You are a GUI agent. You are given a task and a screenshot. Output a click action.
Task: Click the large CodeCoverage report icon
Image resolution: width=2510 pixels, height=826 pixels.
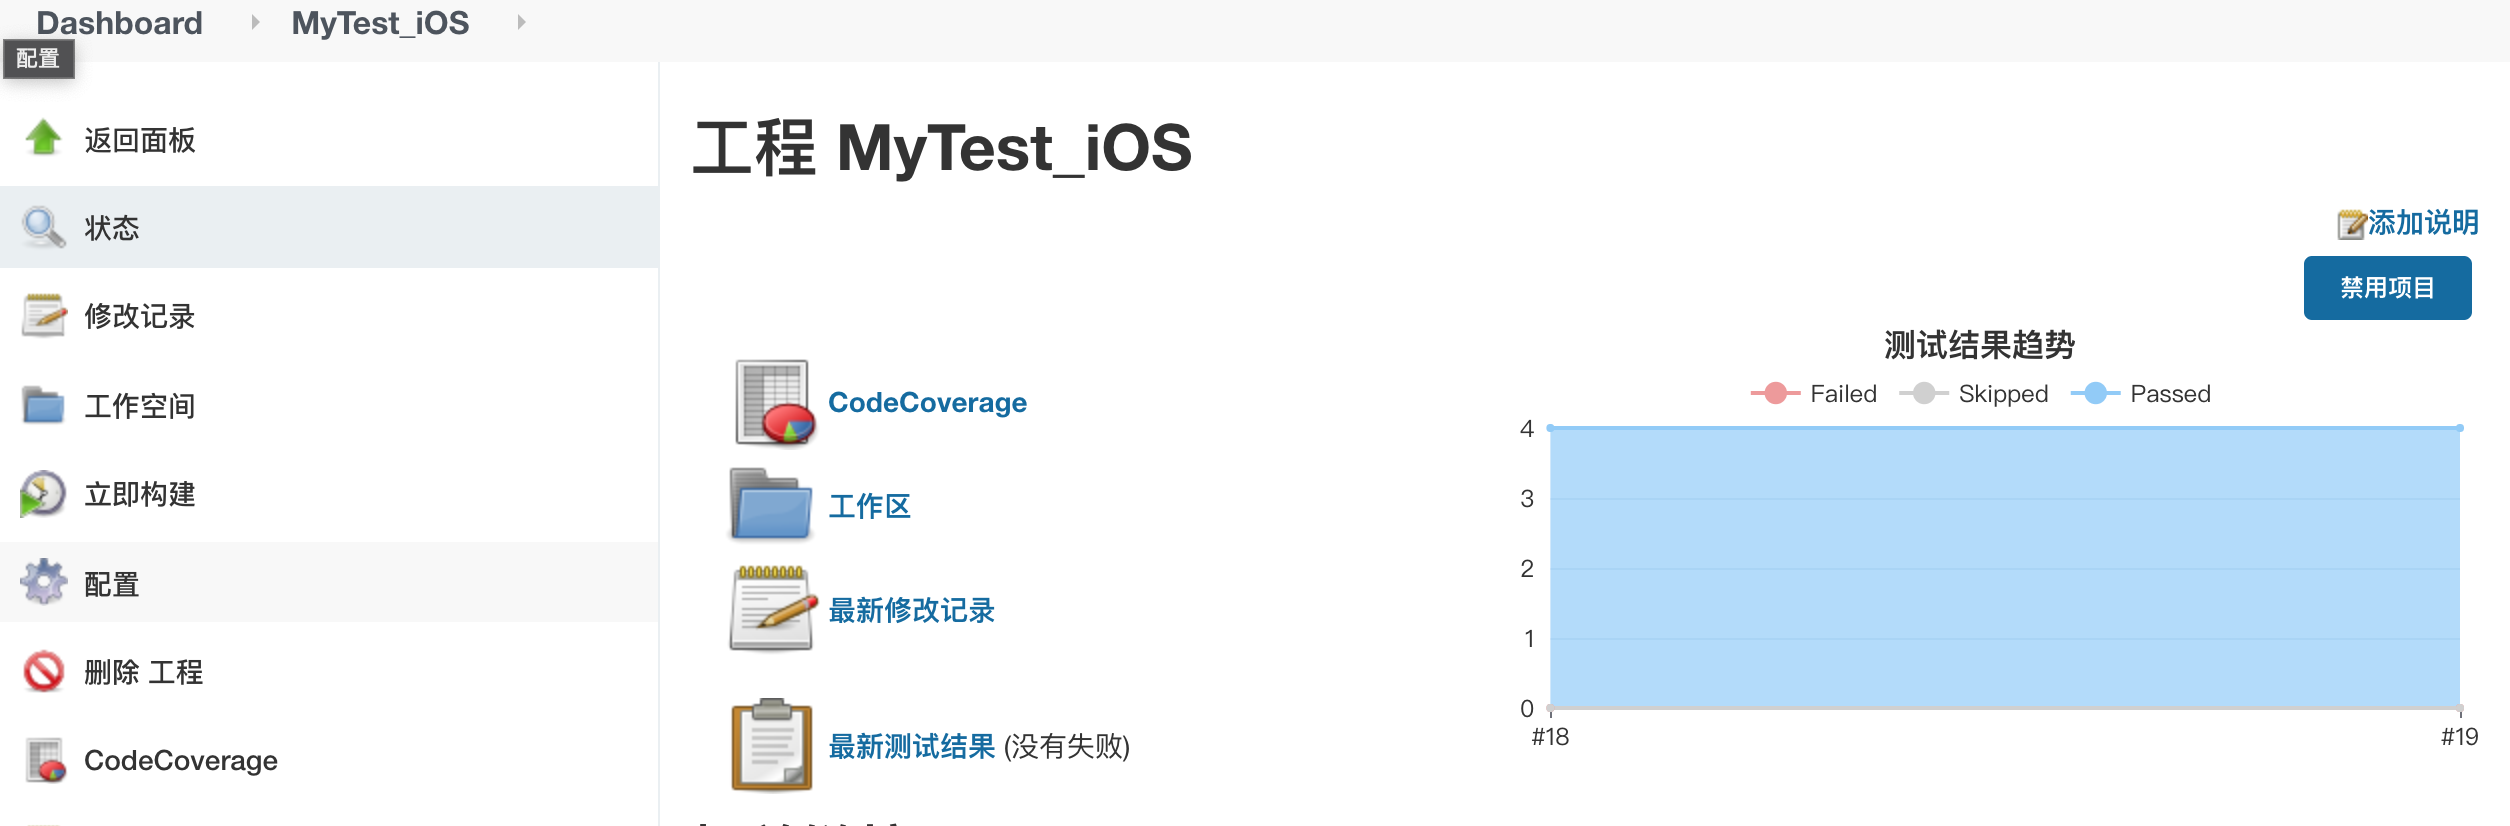[772, 402]
